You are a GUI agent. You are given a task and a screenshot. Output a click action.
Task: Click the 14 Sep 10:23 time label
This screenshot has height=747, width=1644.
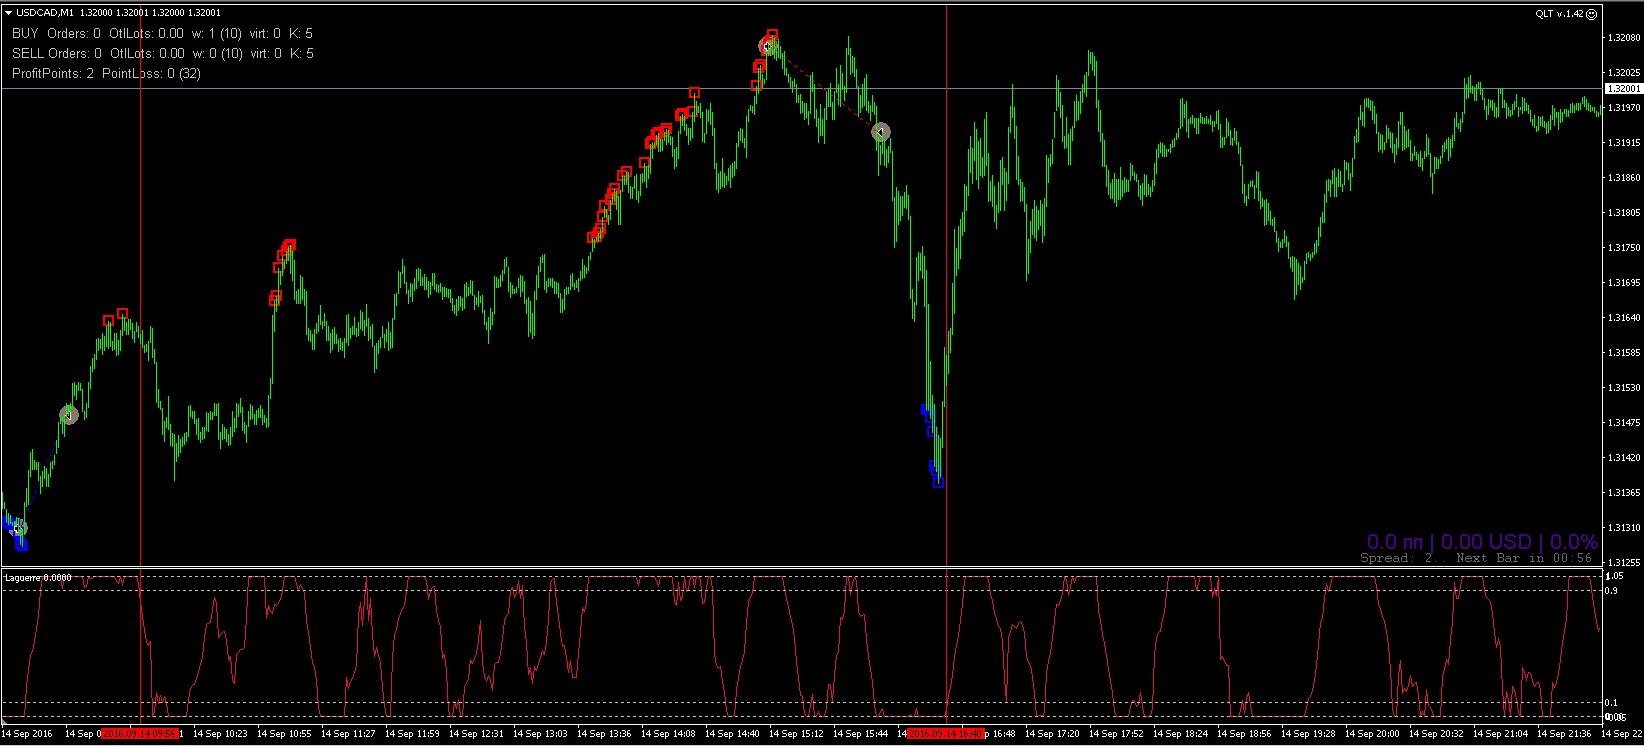220,734
